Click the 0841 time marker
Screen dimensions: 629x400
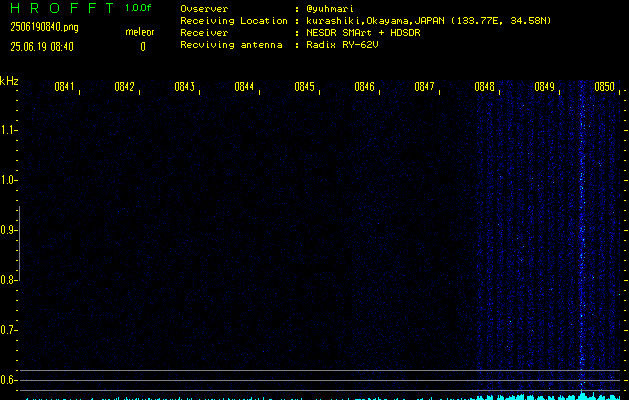click(x=64, y=87)
